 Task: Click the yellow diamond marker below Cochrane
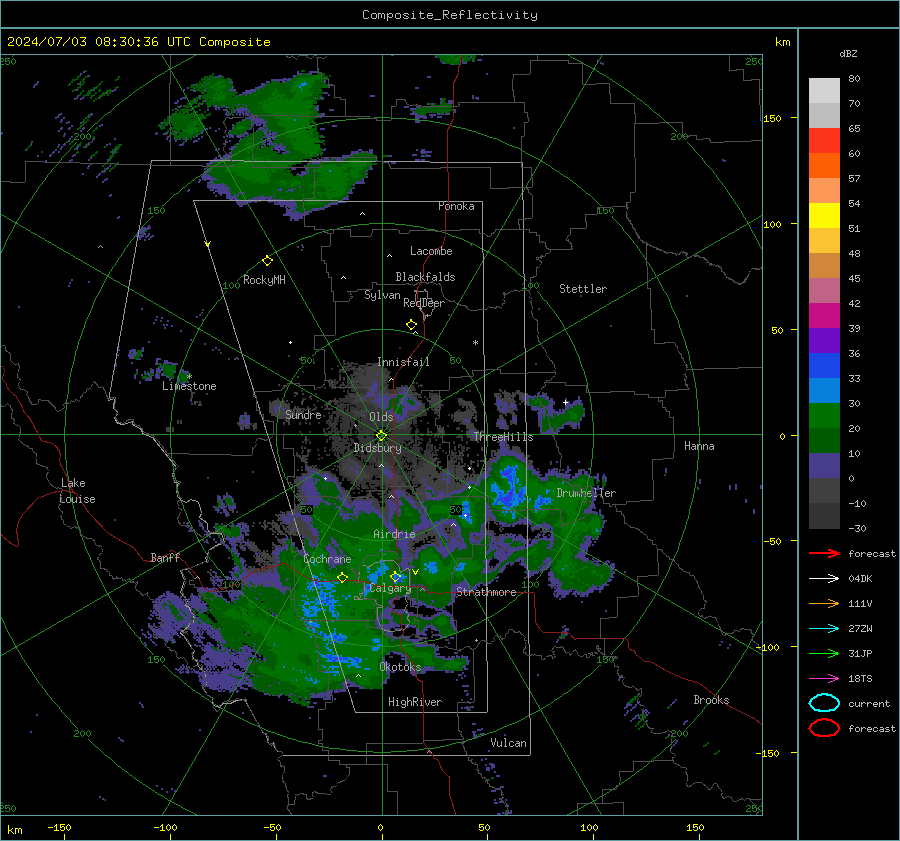[x=343, y=577]
